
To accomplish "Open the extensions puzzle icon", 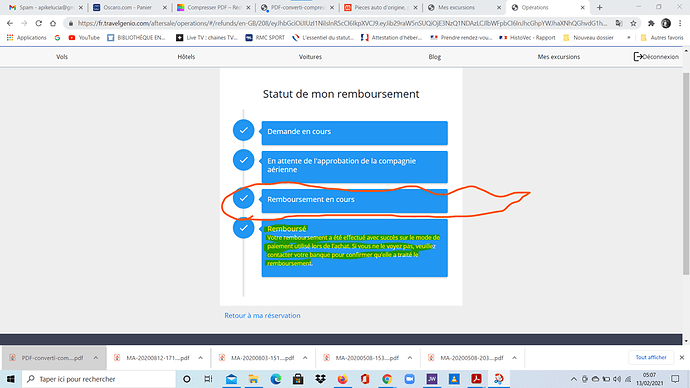I will (x=651, y=23).
